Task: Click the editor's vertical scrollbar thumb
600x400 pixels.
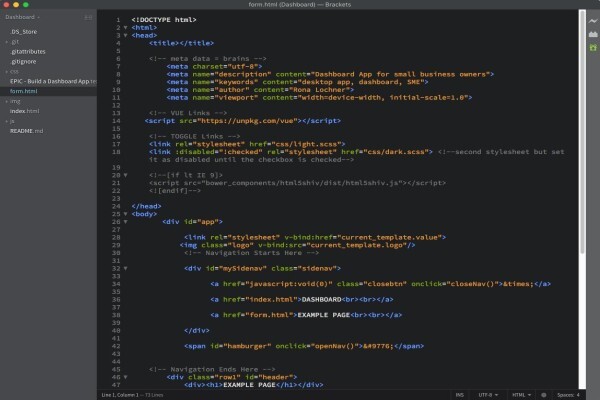Action: pos(582,132)
